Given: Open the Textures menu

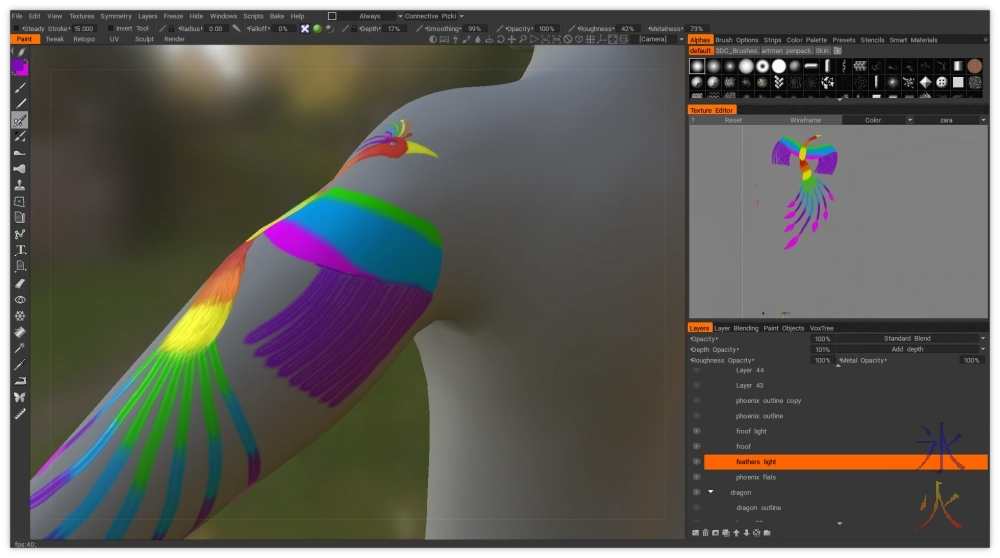Looking at the screenshot, I should click(82, 16).
